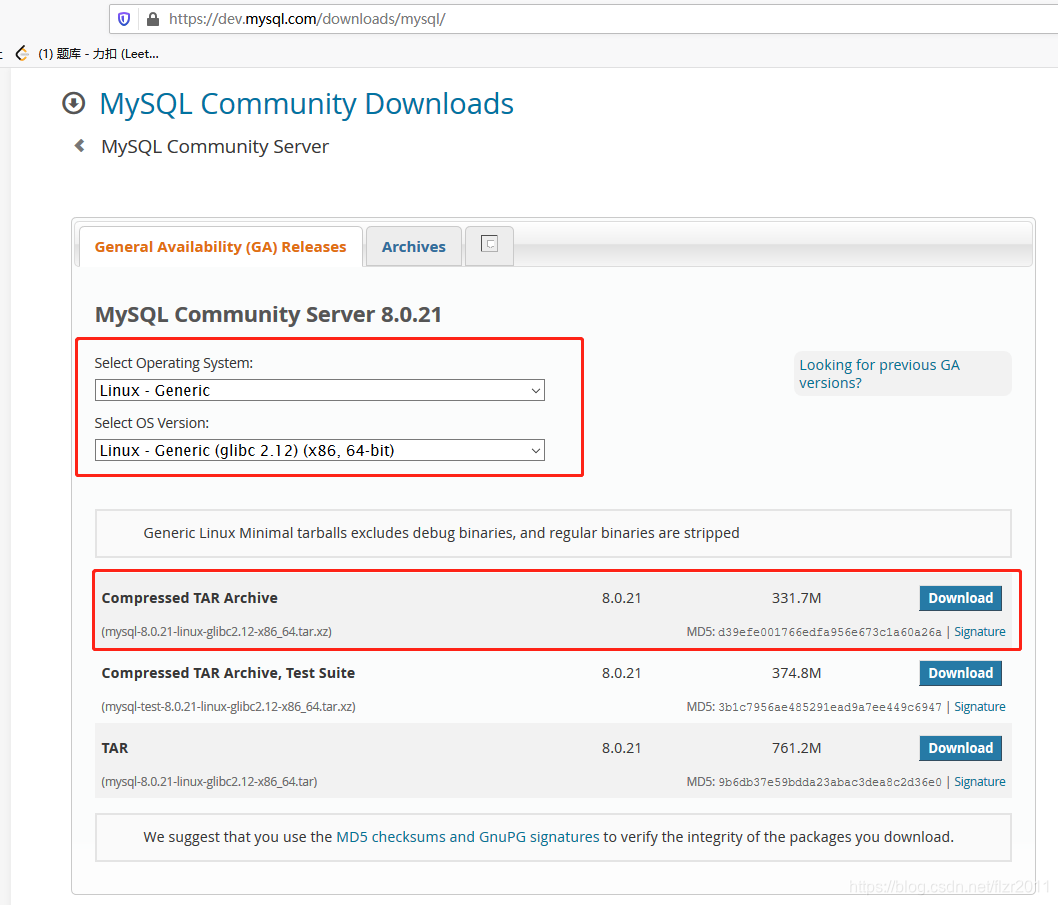Click the MySQL Community Server breadcrumb text
The image size is (1058, 905).
coord(215,146)
